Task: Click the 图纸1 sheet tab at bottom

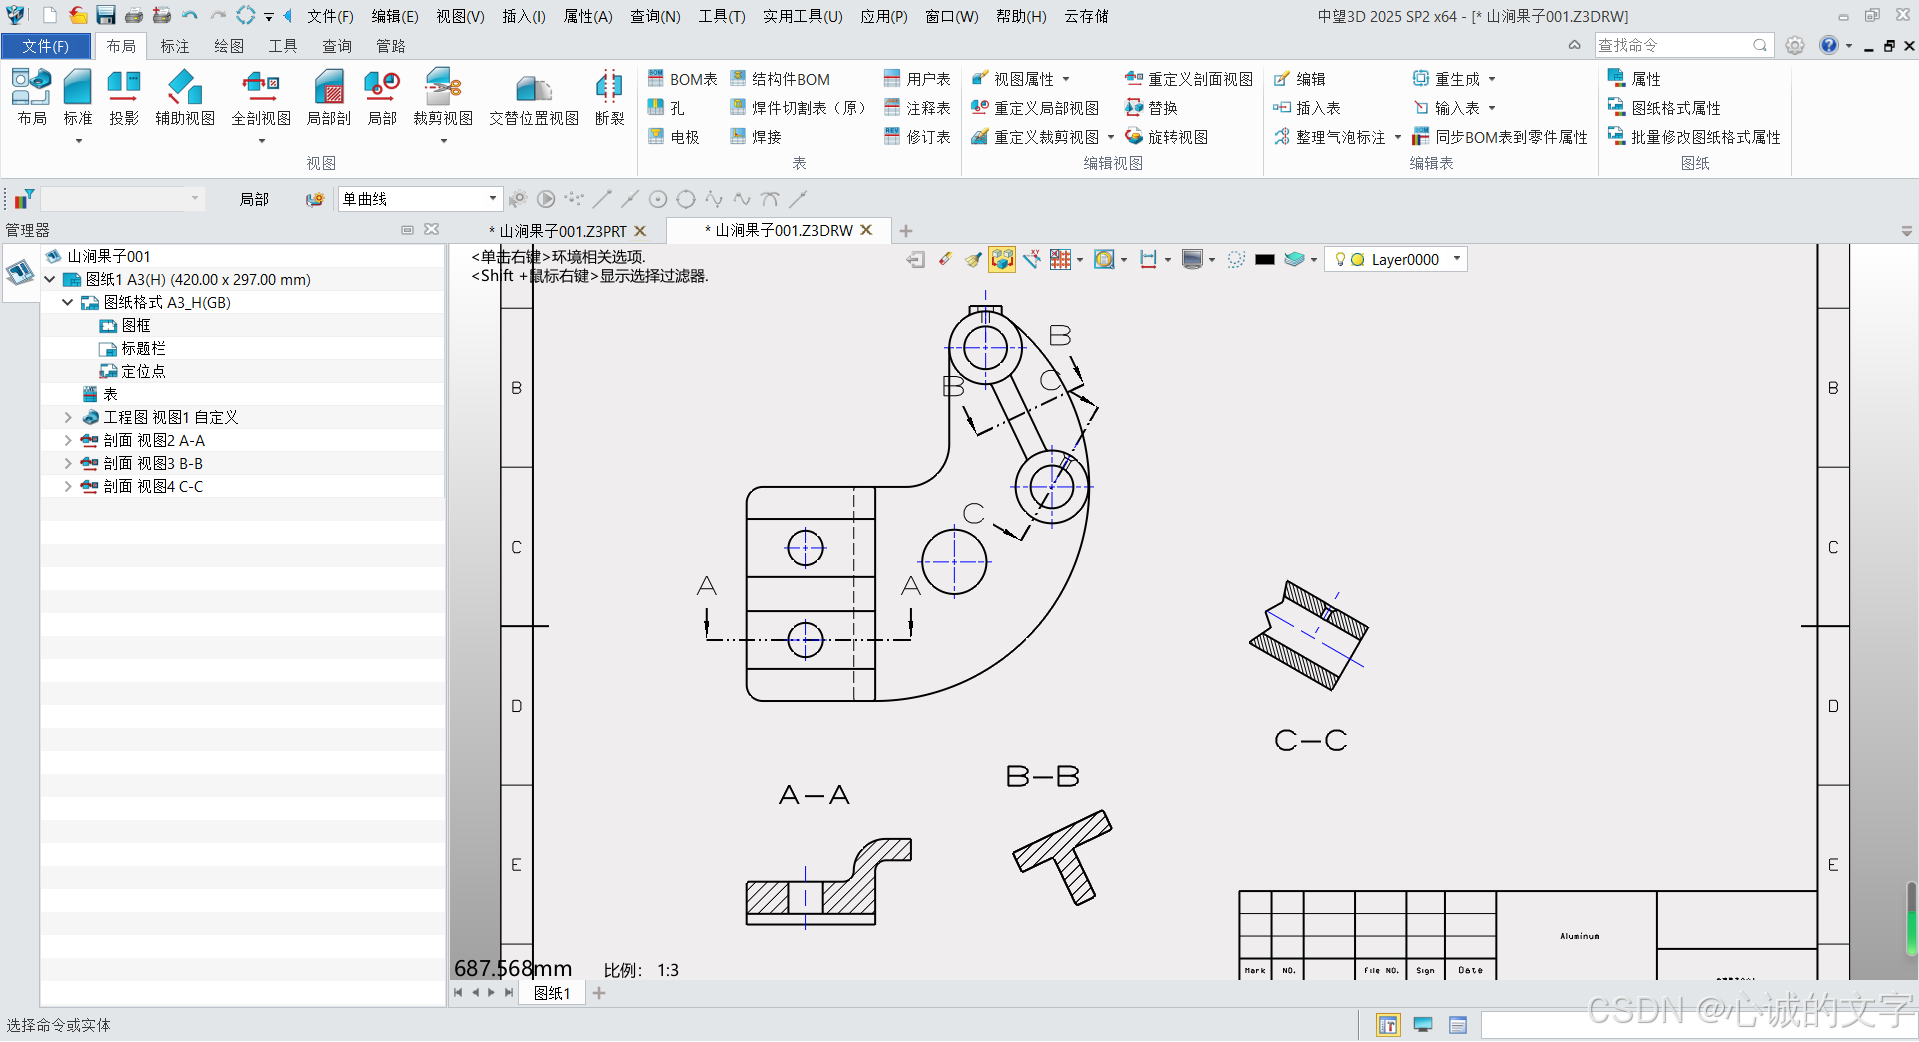Action: [552, 993]
